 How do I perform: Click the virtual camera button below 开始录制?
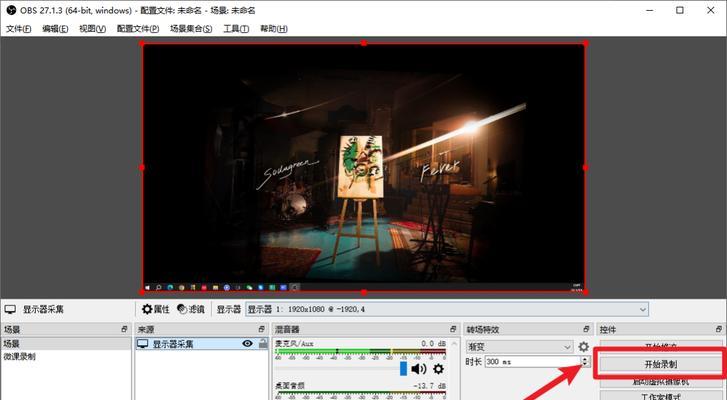point(660,381)
